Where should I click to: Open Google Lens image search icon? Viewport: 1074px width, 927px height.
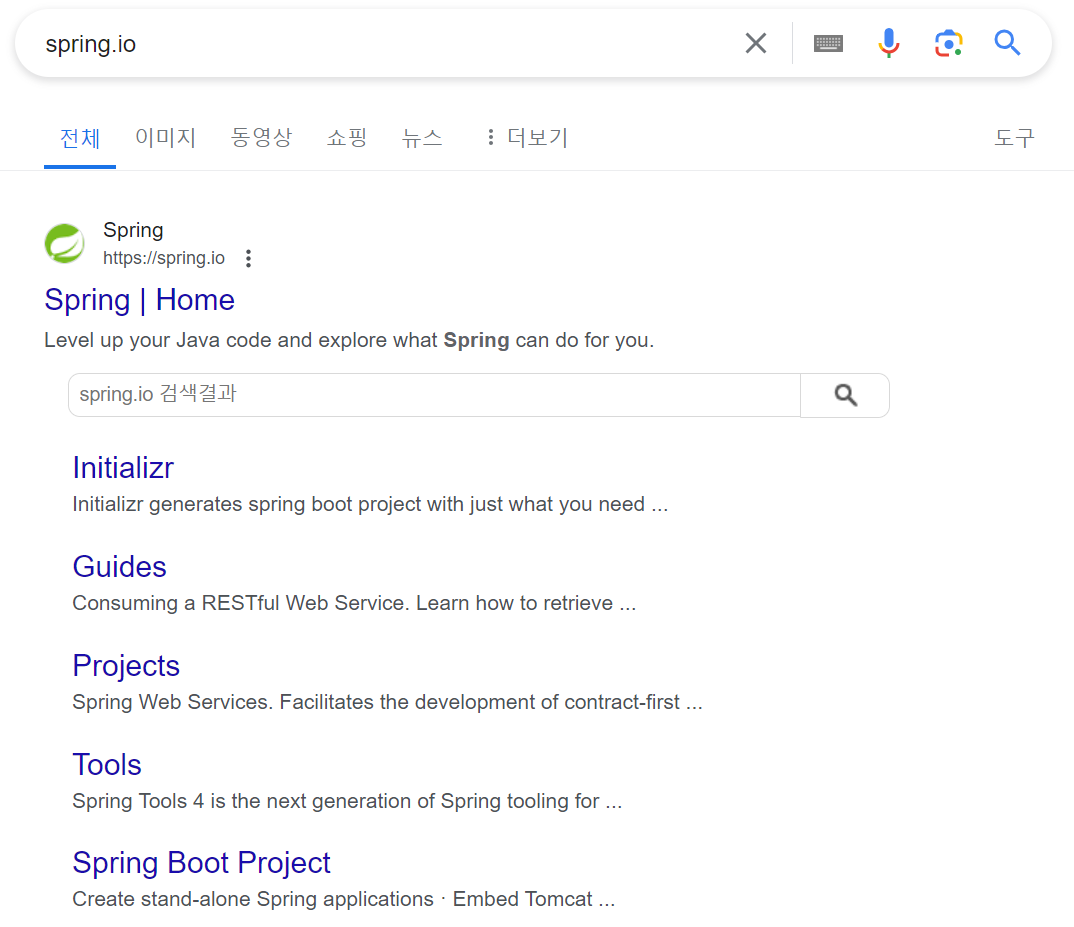pos(949,43)
